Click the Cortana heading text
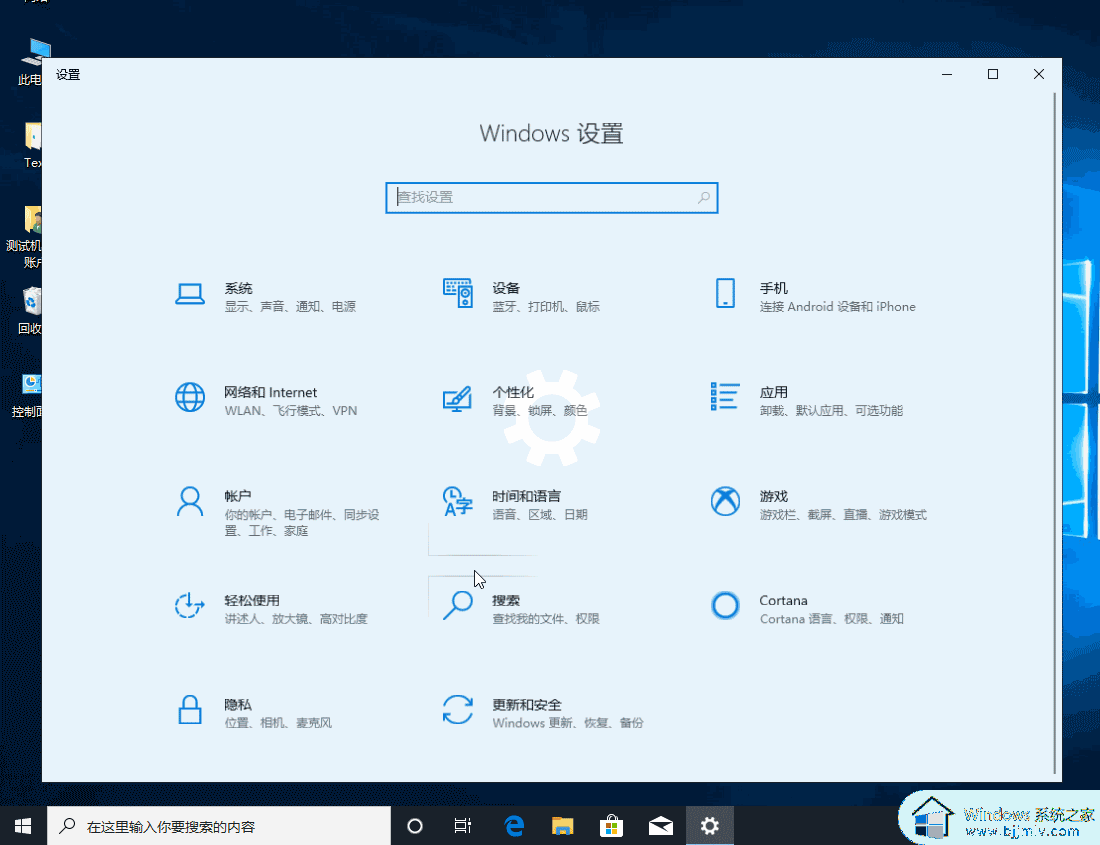This screenshot has width=1100, height=845. pos(784,600)
